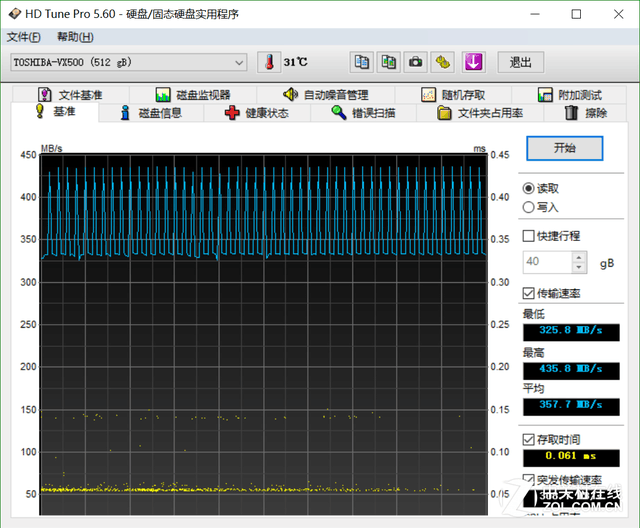The width and height of the screenshot is (640, 528).
Task: Open the 健康状态 tab
Action: pyautogui.click(x=257, y=113)
